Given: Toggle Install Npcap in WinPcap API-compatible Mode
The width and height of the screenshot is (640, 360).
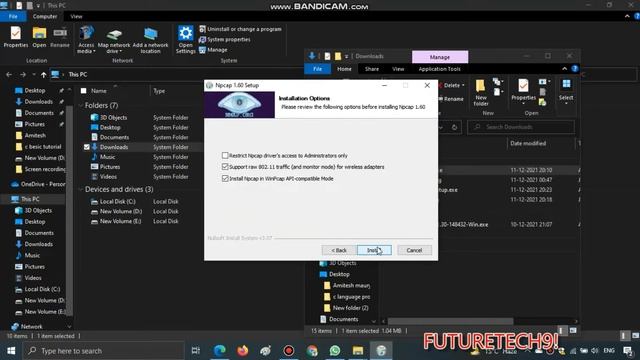Looking at the screenshot, I should coord(225,178).
